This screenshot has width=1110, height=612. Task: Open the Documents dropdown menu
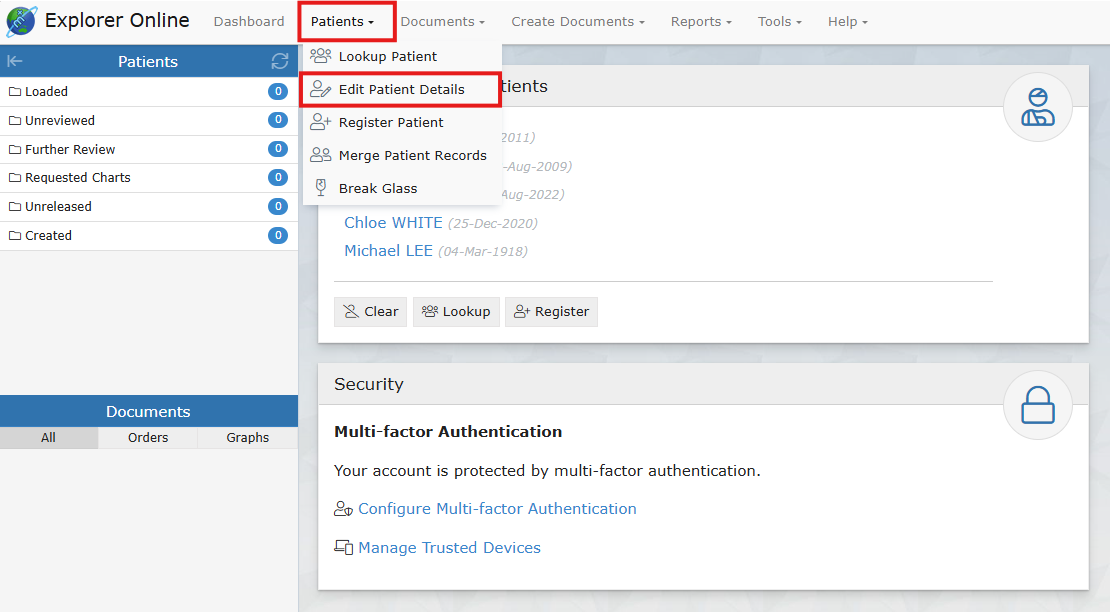[x=442, y=21]
